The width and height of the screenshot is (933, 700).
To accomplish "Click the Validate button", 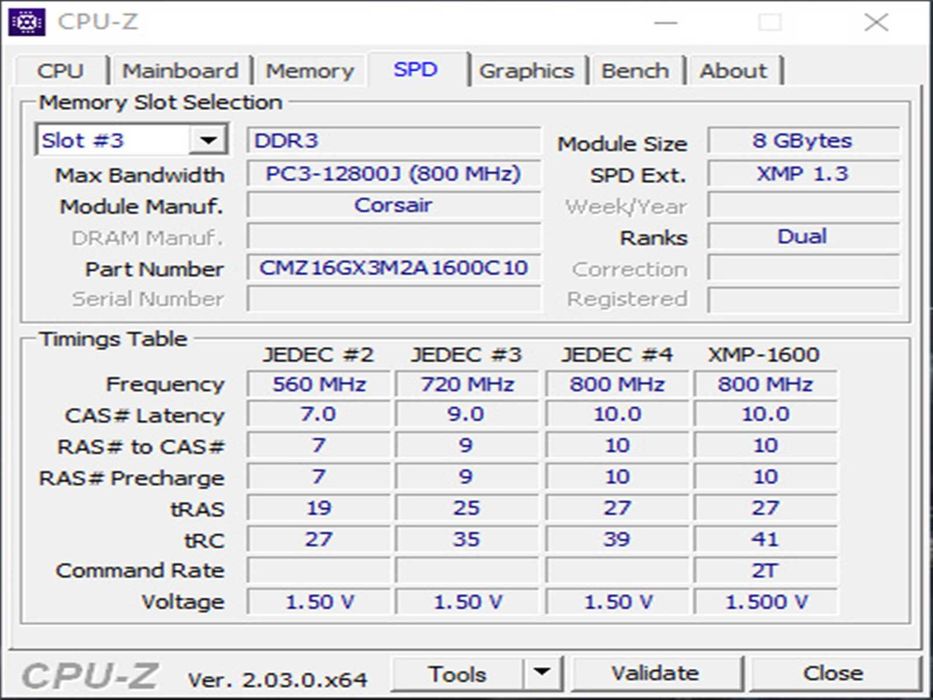I will pos(656,673).
